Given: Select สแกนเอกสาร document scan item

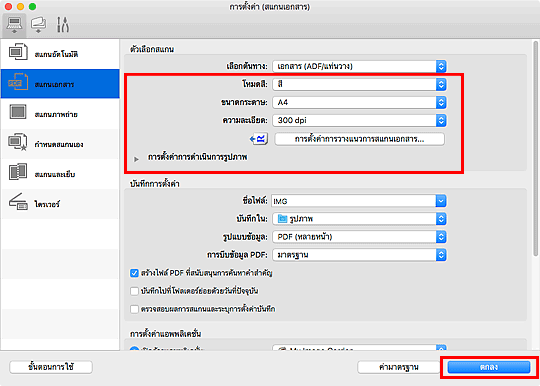Looking at the screenshot, I should pos(60,84).
